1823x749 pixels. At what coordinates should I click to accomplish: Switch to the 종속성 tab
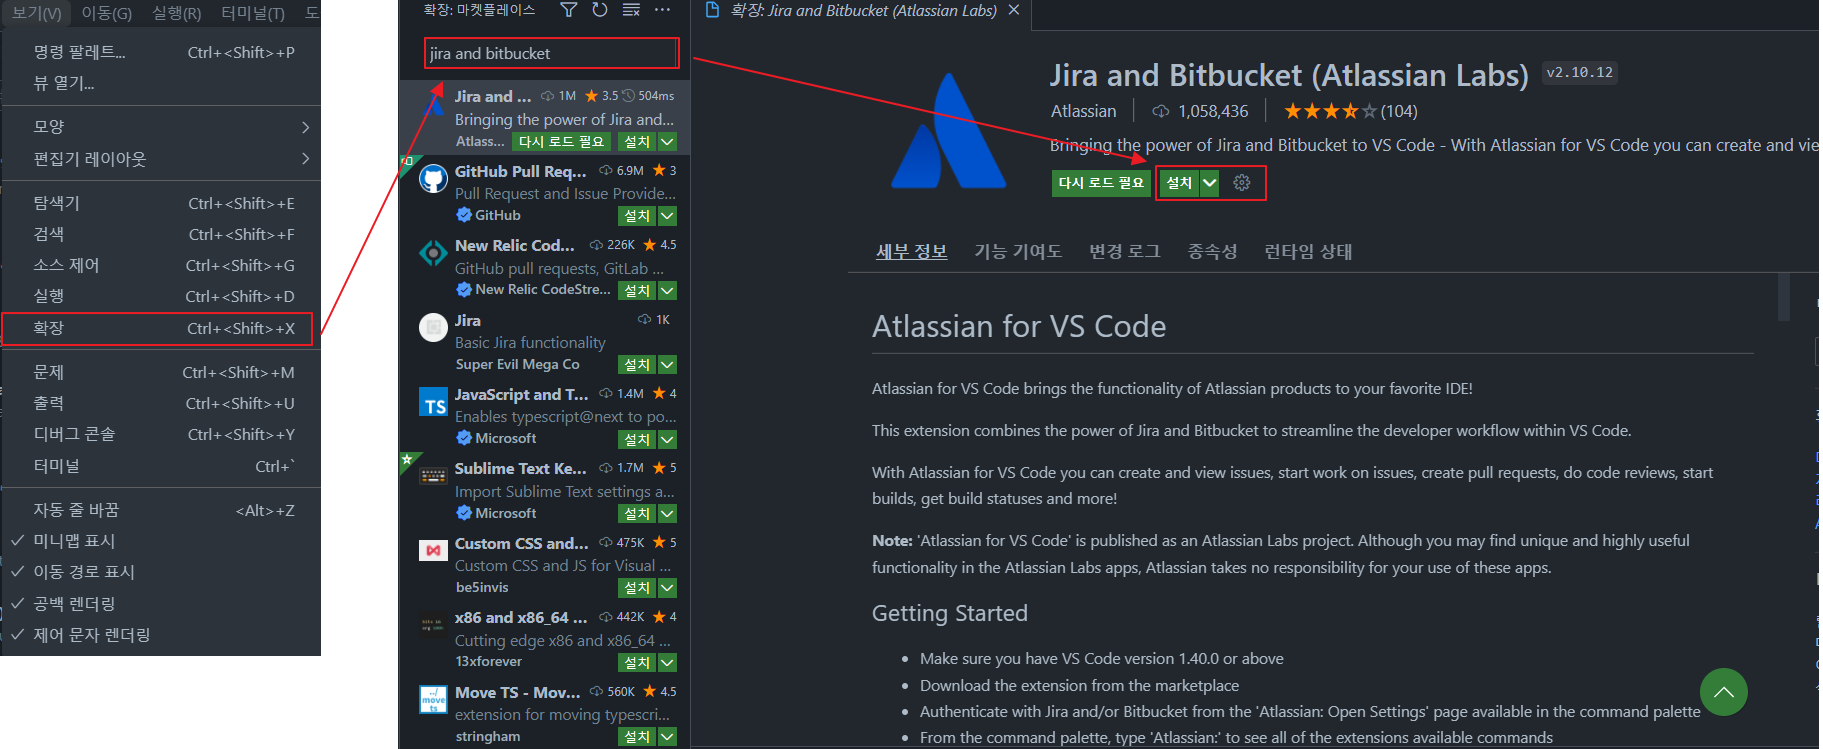[x=1212, y=251]
